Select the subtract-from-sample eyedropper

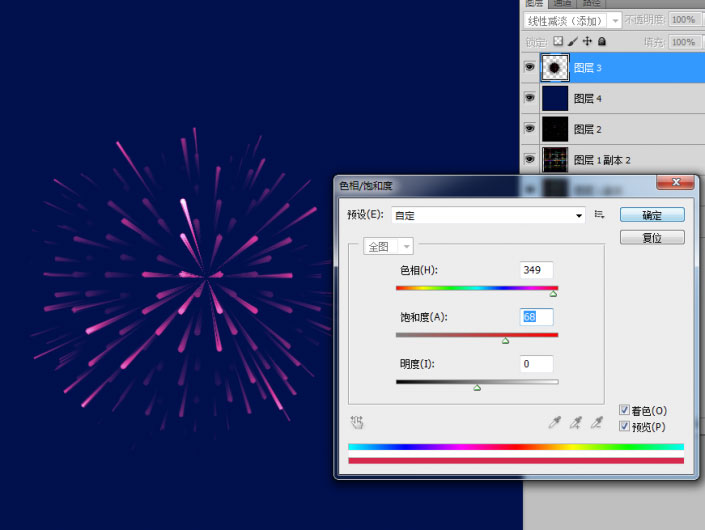point(597,423)
